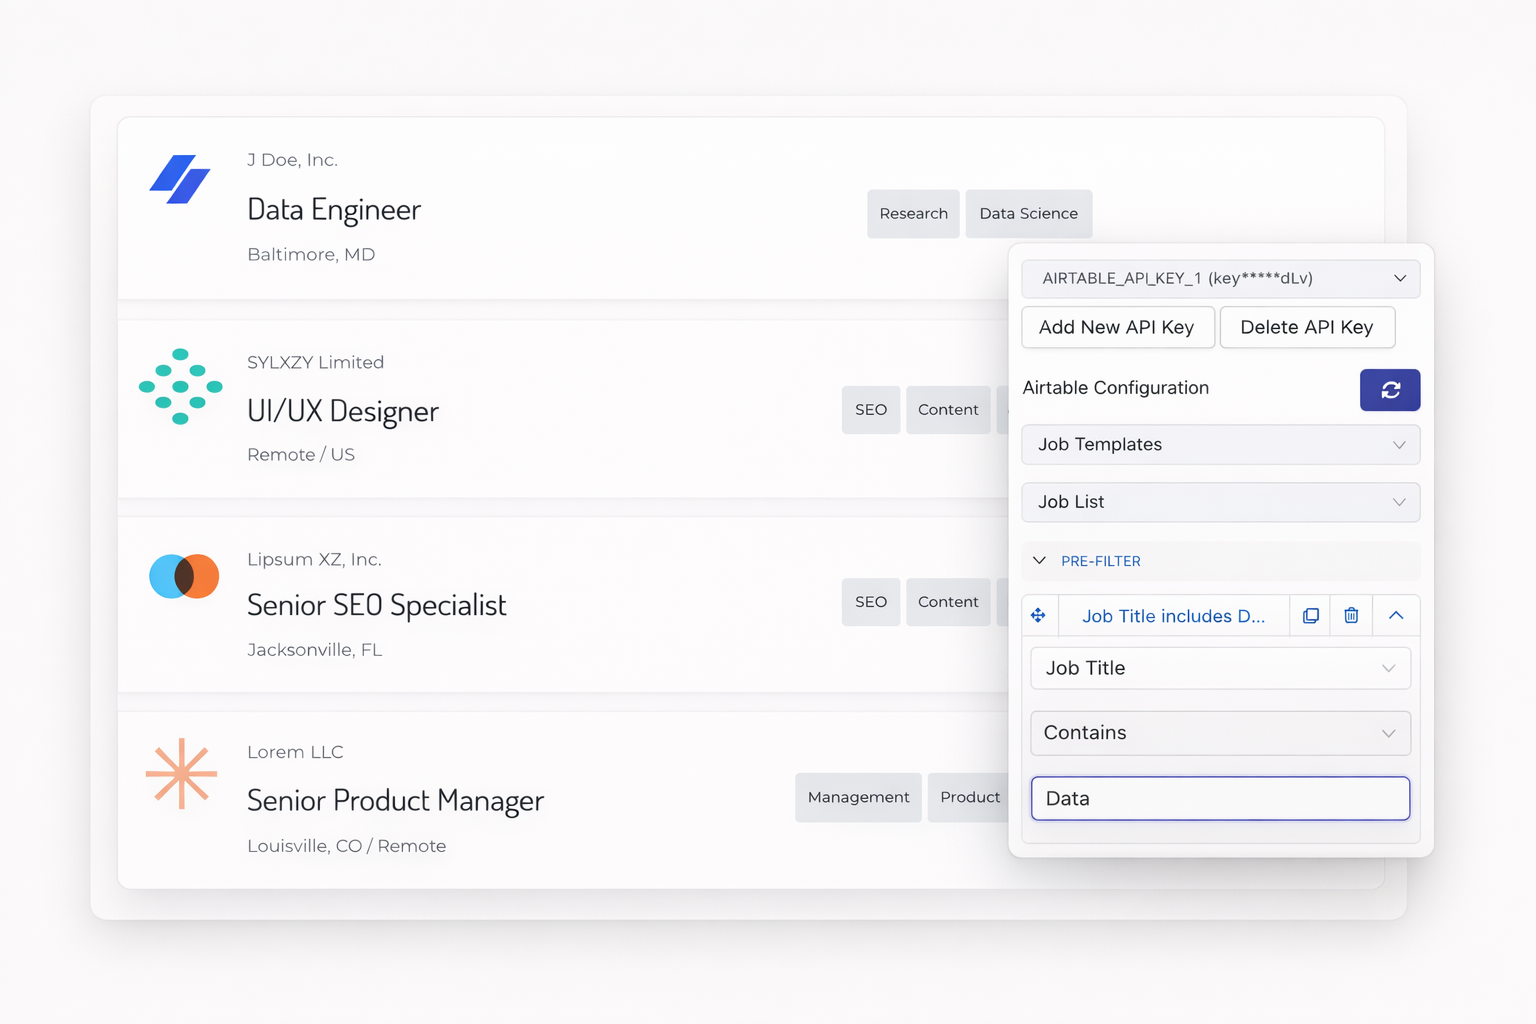The image size is (1536, 1024).
Task: Click the SYLXZY Limited teal dots logo
Action: [x=180, y=386]
